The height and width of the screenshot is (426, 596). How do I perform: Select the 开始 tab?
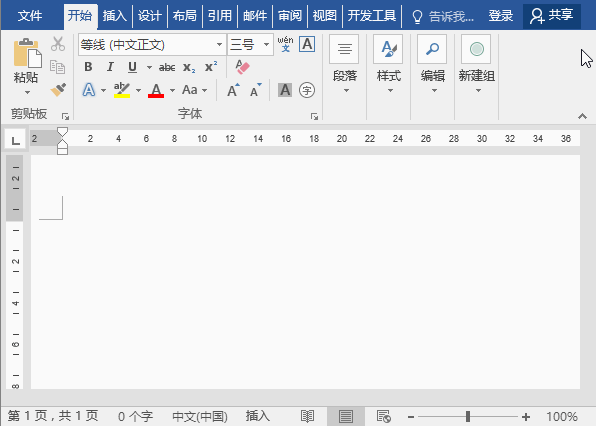tap(80, 16)
